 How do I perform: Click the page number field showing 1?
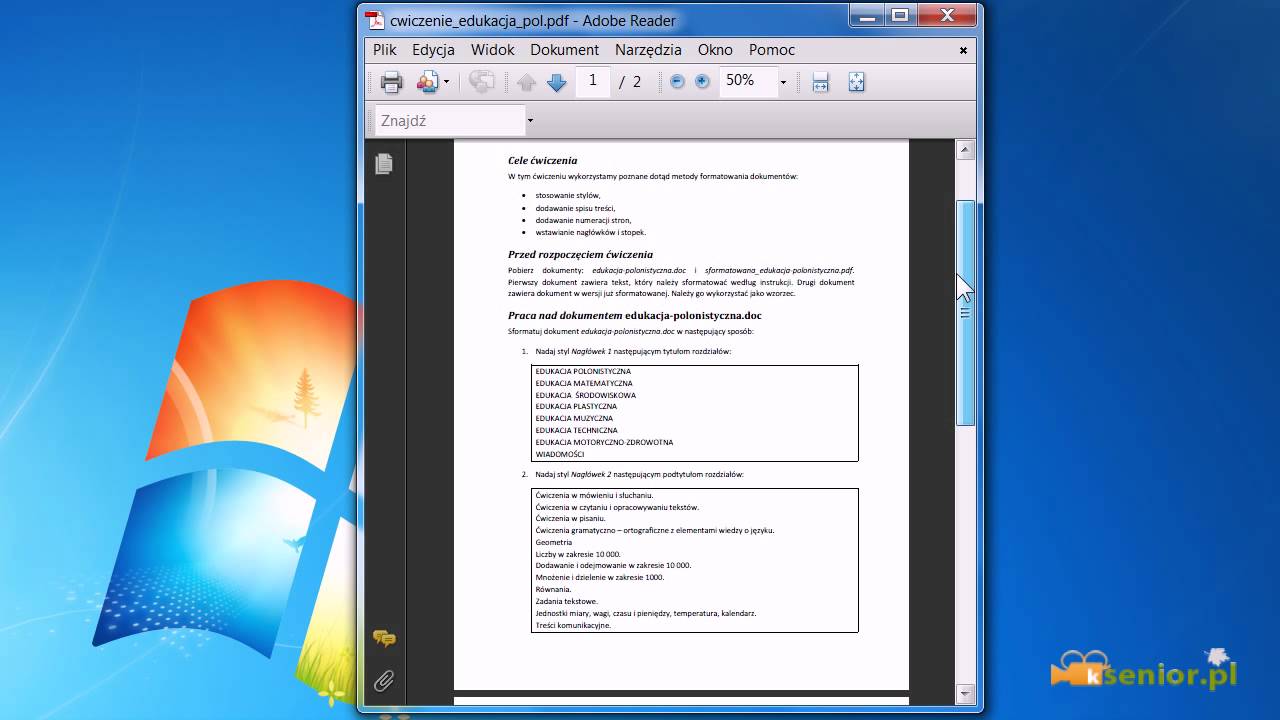[593, 81]
